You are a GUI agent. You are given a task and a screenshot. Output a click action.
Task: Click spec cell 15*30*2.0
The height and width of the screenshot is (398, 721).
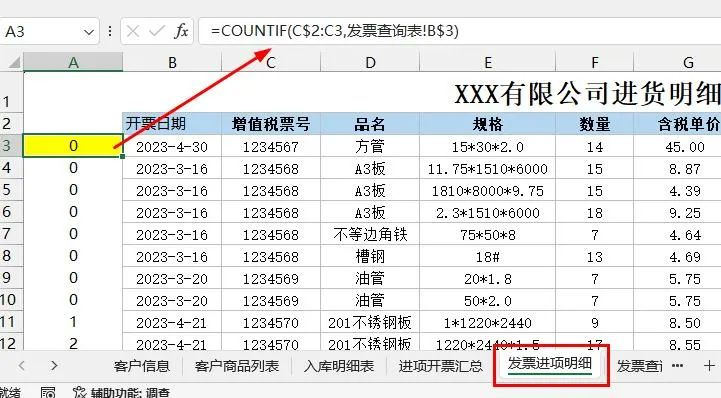coord(488,147)
